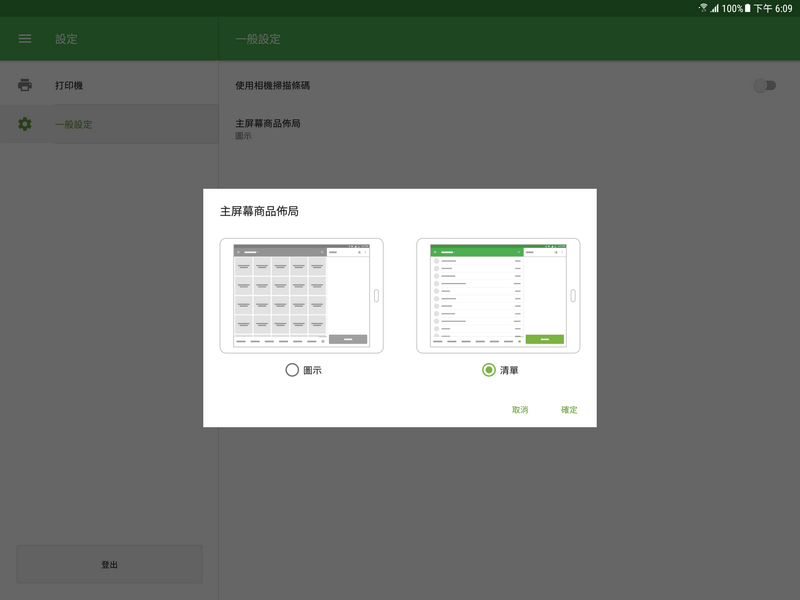
Task: Tap the Wi-Fi status icon
Action: click(x=703, y=8)
